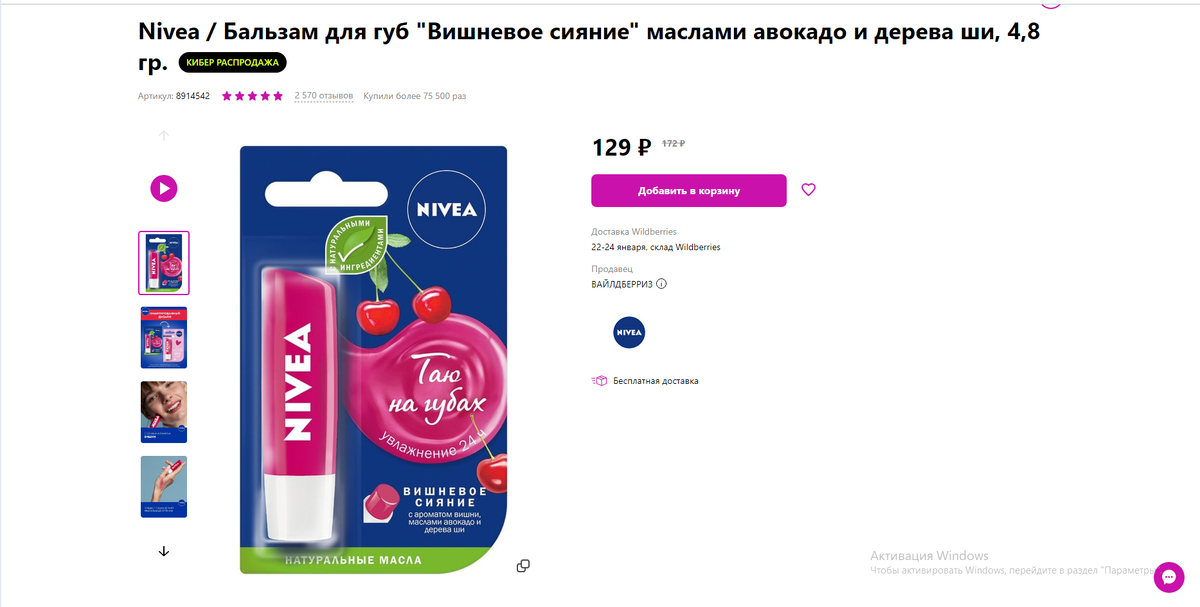Click the main product image
This screenshot has height=607, width=1200.
373,360
